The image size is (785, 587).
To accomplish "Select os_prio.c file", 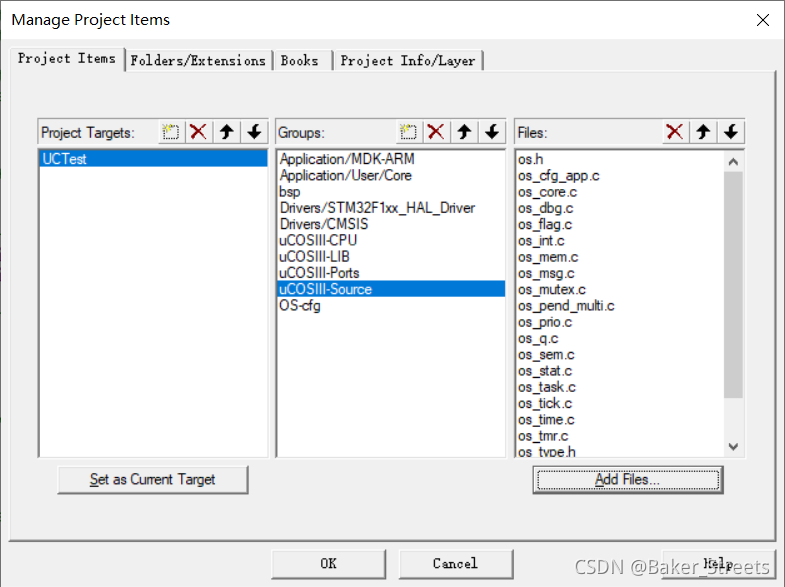I will tap(620, 322).
